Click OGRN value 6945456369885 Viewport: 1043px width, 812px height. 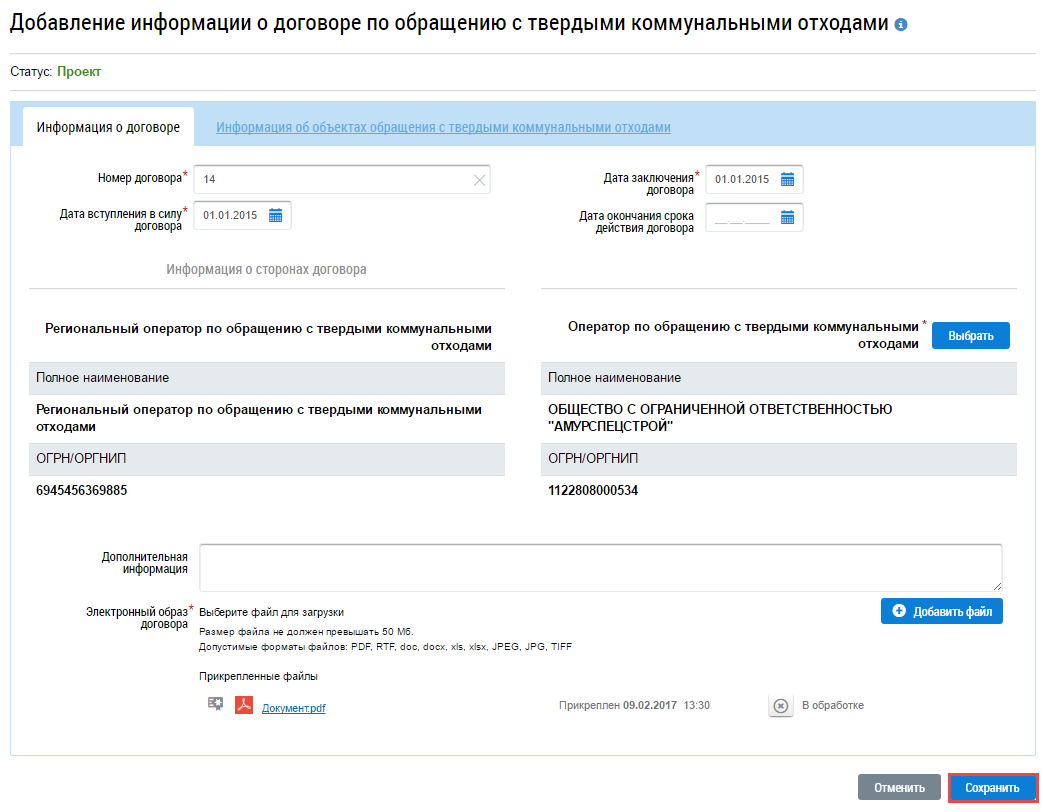tap(81, 491)
